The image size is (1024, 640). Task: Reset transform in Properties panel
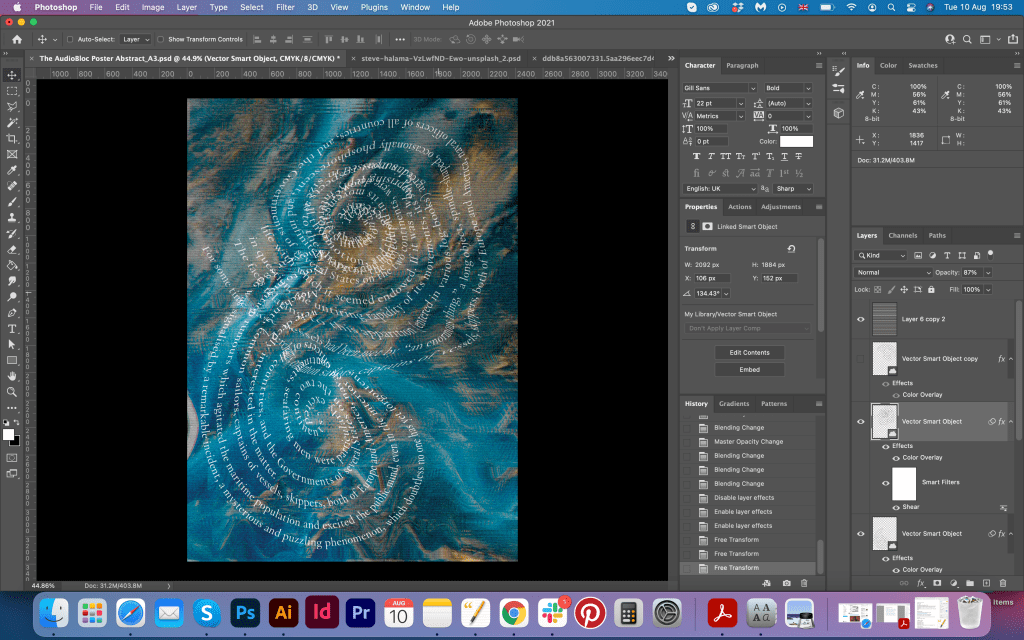click(x=791, y=249)
